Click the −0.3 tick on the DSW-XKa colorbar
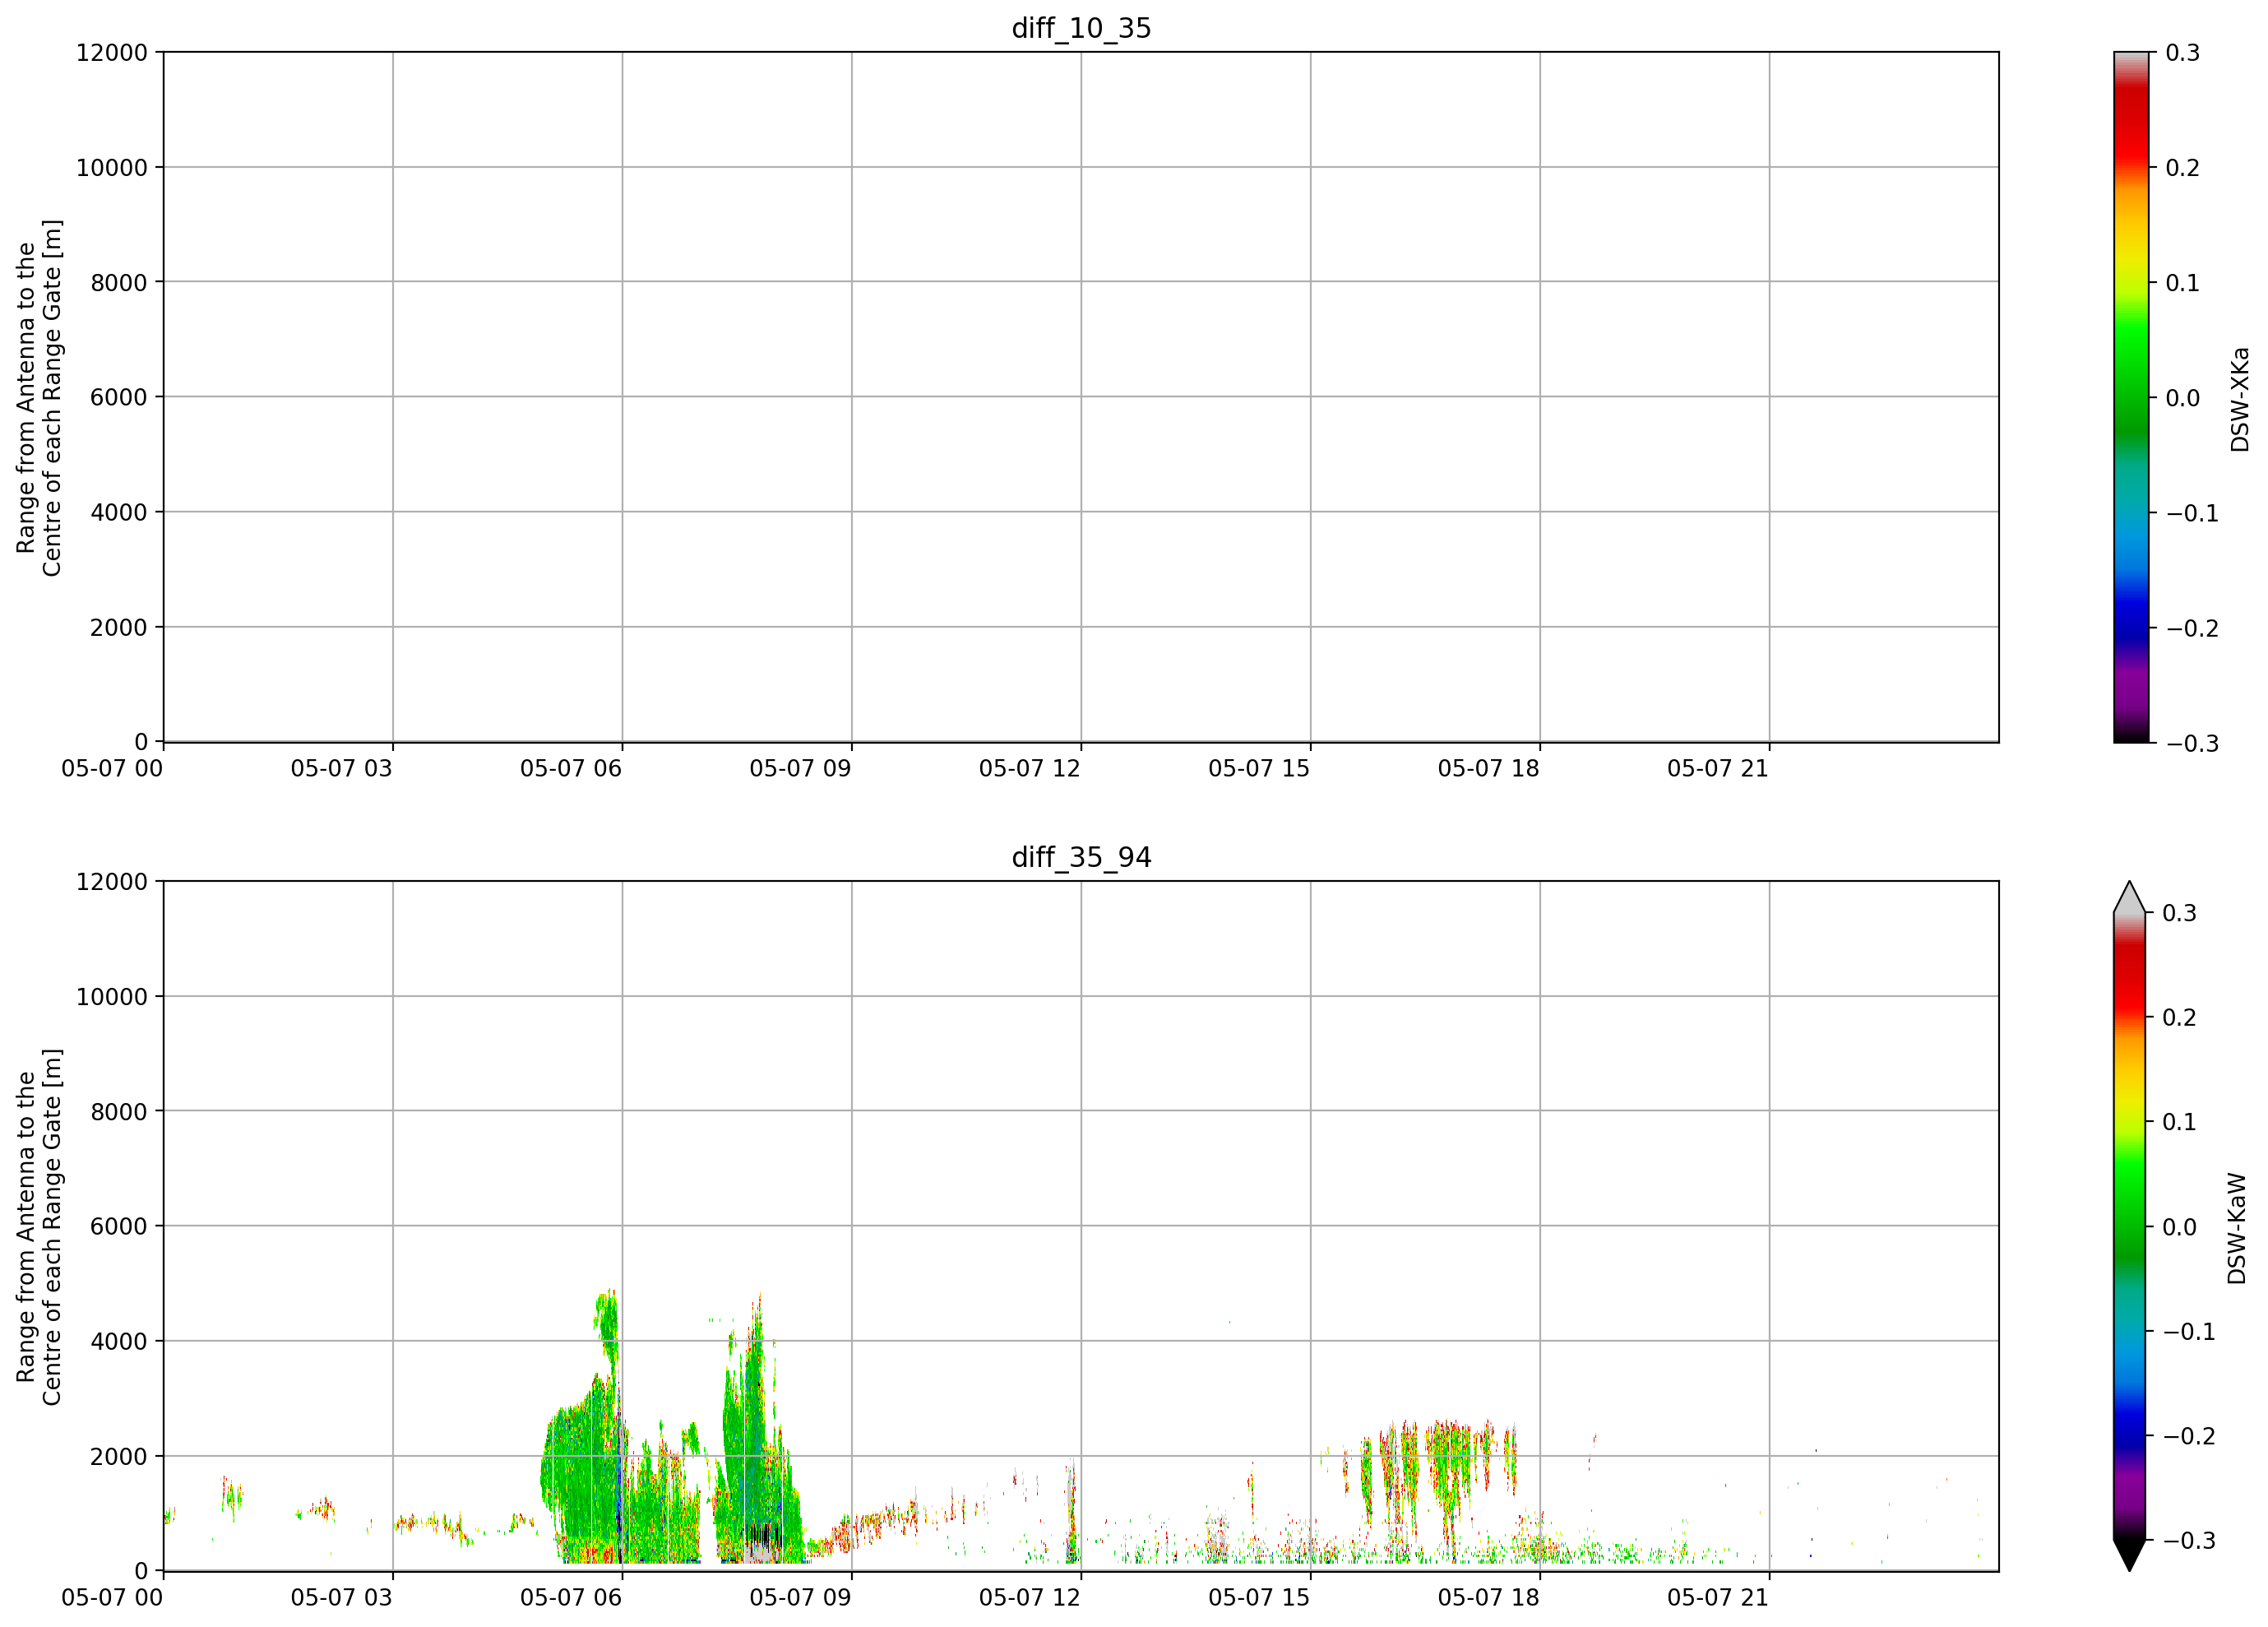 click(2192, 743)
